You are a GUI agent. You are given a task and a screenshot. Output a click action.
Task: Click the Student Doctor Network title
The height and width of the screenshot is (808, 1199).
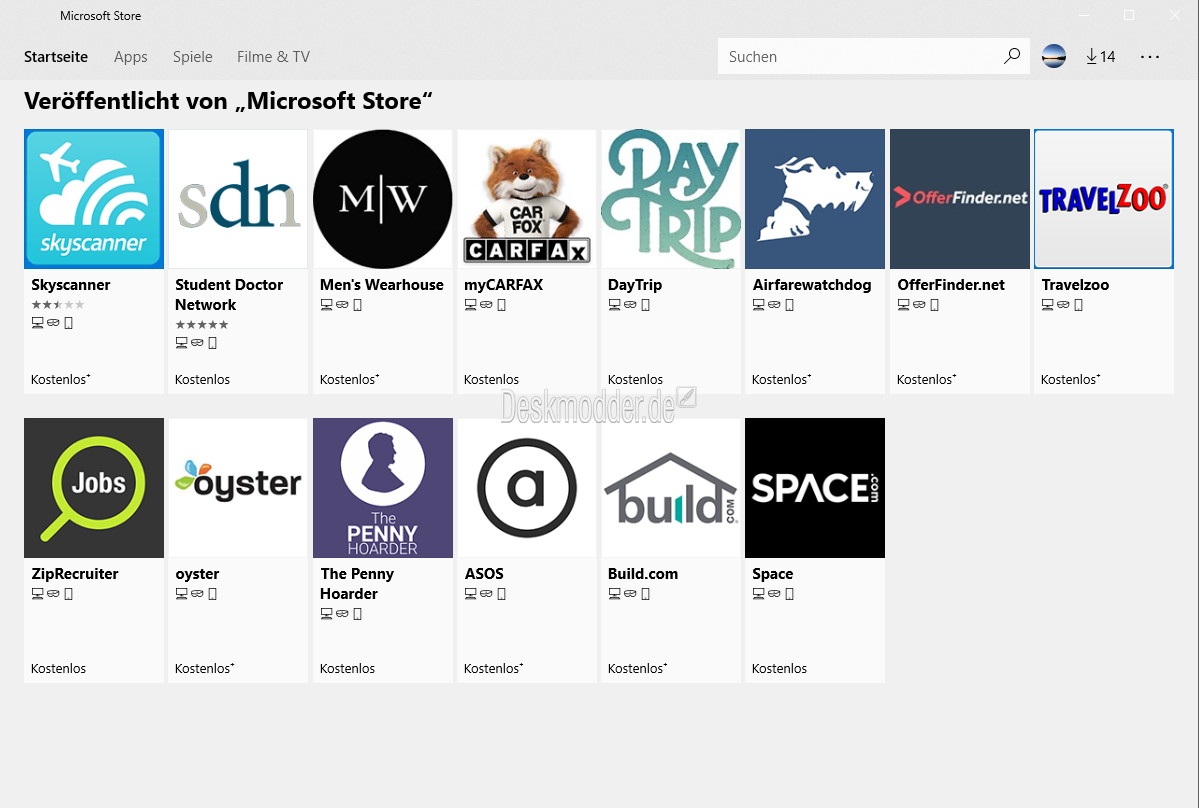[x=229, y=294]
